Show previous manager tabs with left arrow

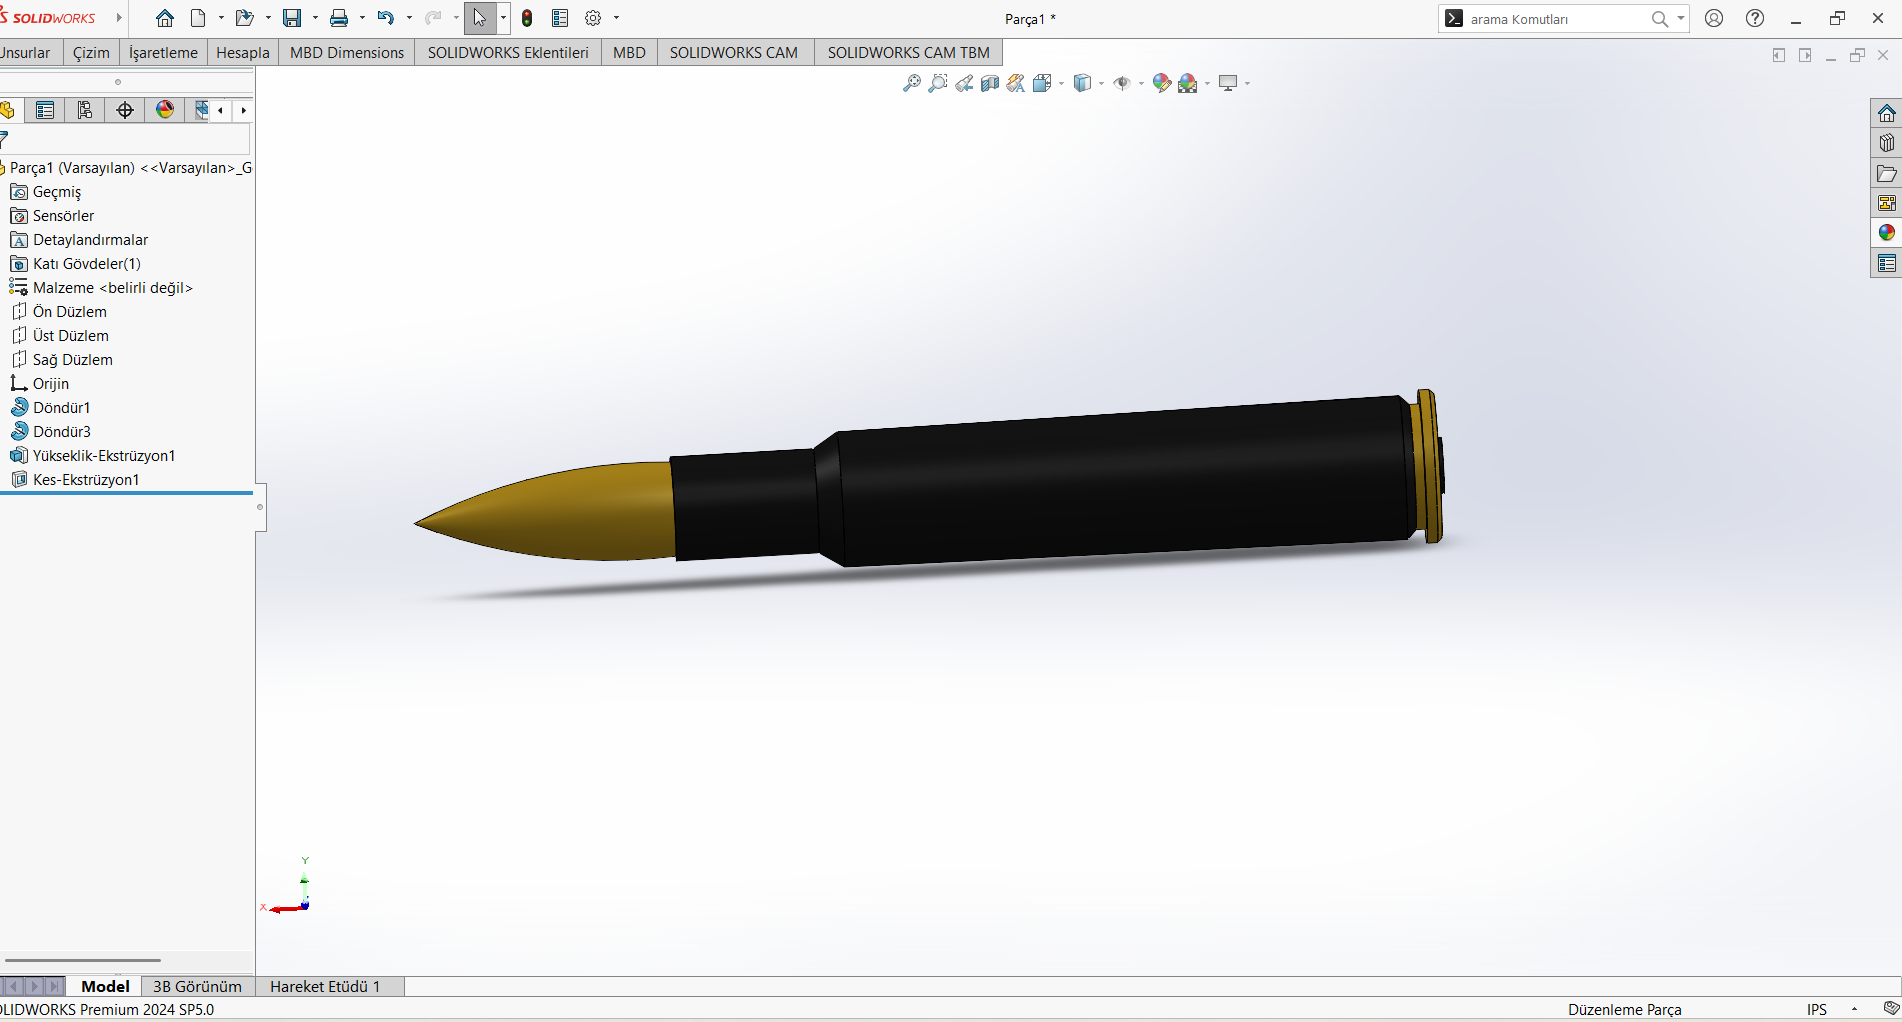pos(221,110)
